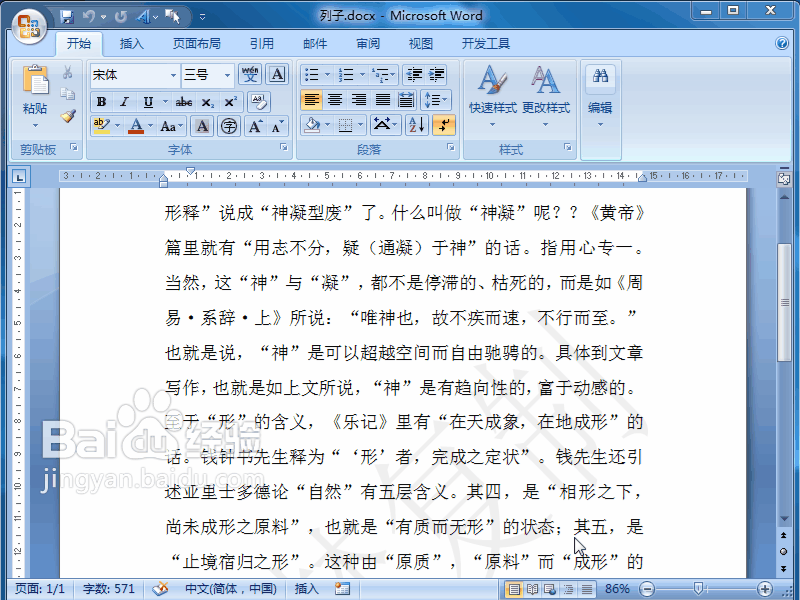This screenshot has height=600, width=800.
Task: Open the font size dropdown (三号)
Action: pos(227,76)
